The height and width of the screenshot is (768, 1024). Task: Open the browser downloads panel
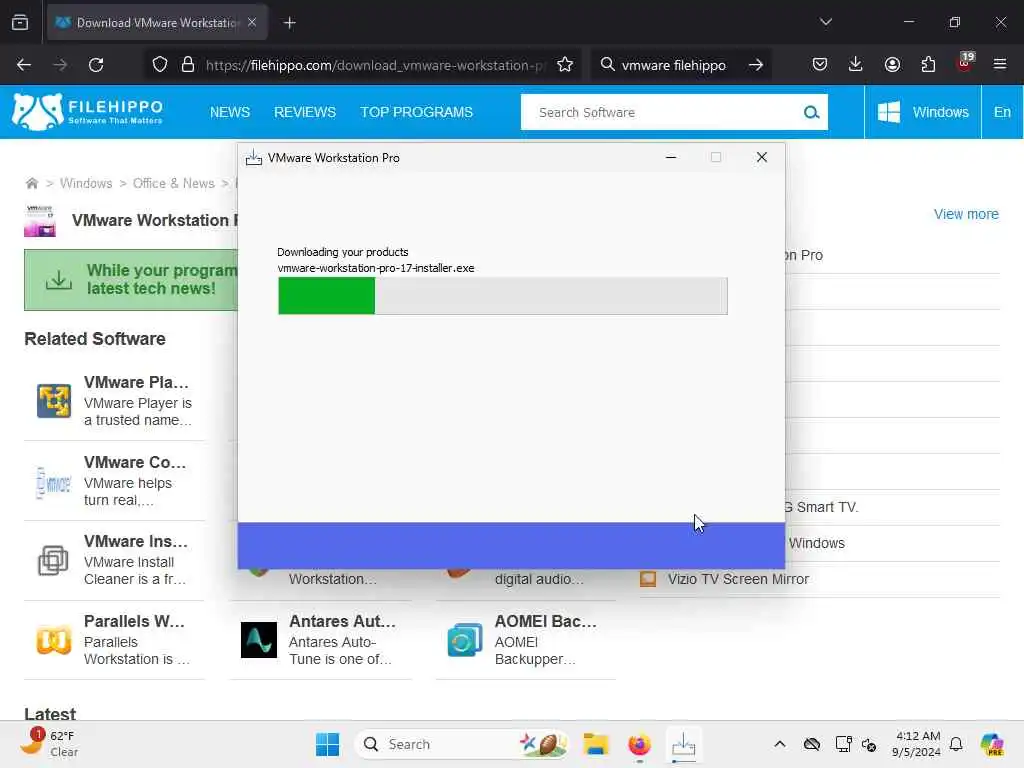click(x=856, y=64)
